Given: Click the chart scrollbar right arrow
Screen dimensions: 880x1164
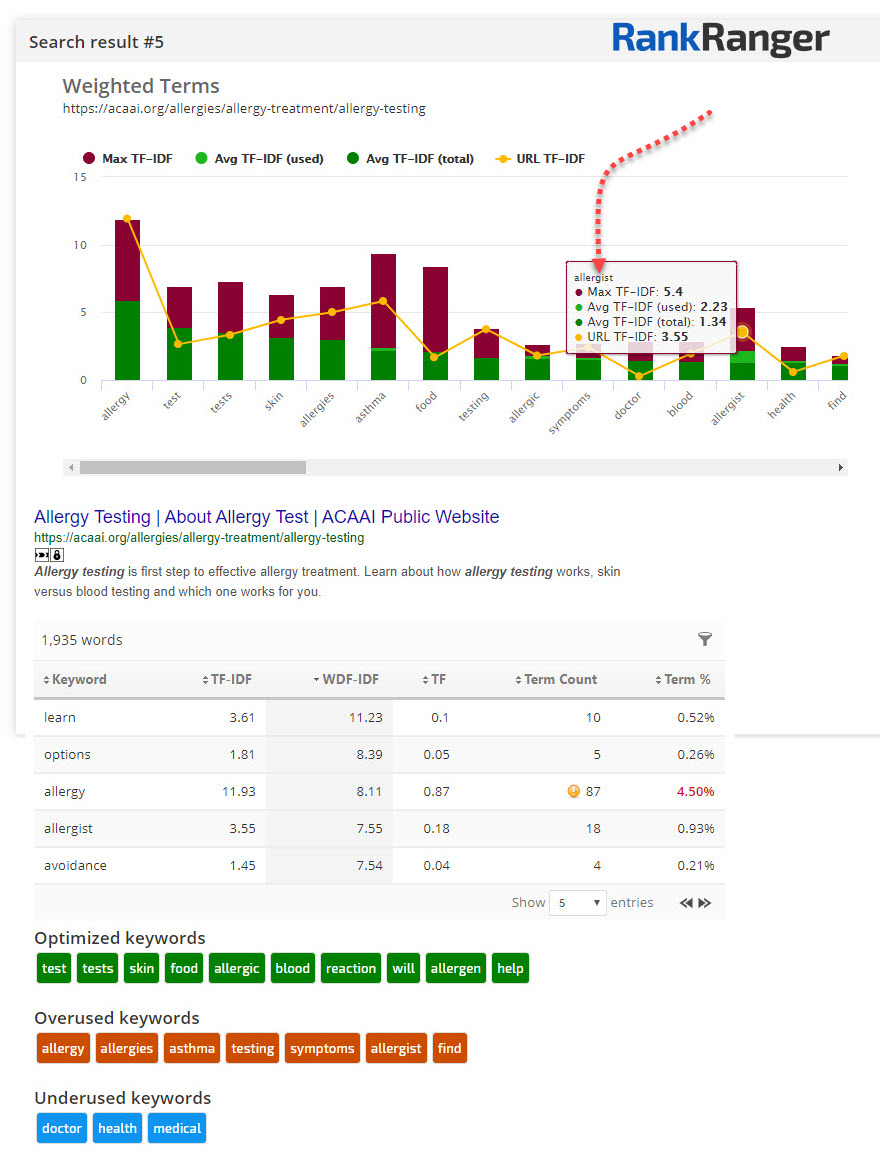Looking at the screenshot, I should click(840, 467).
